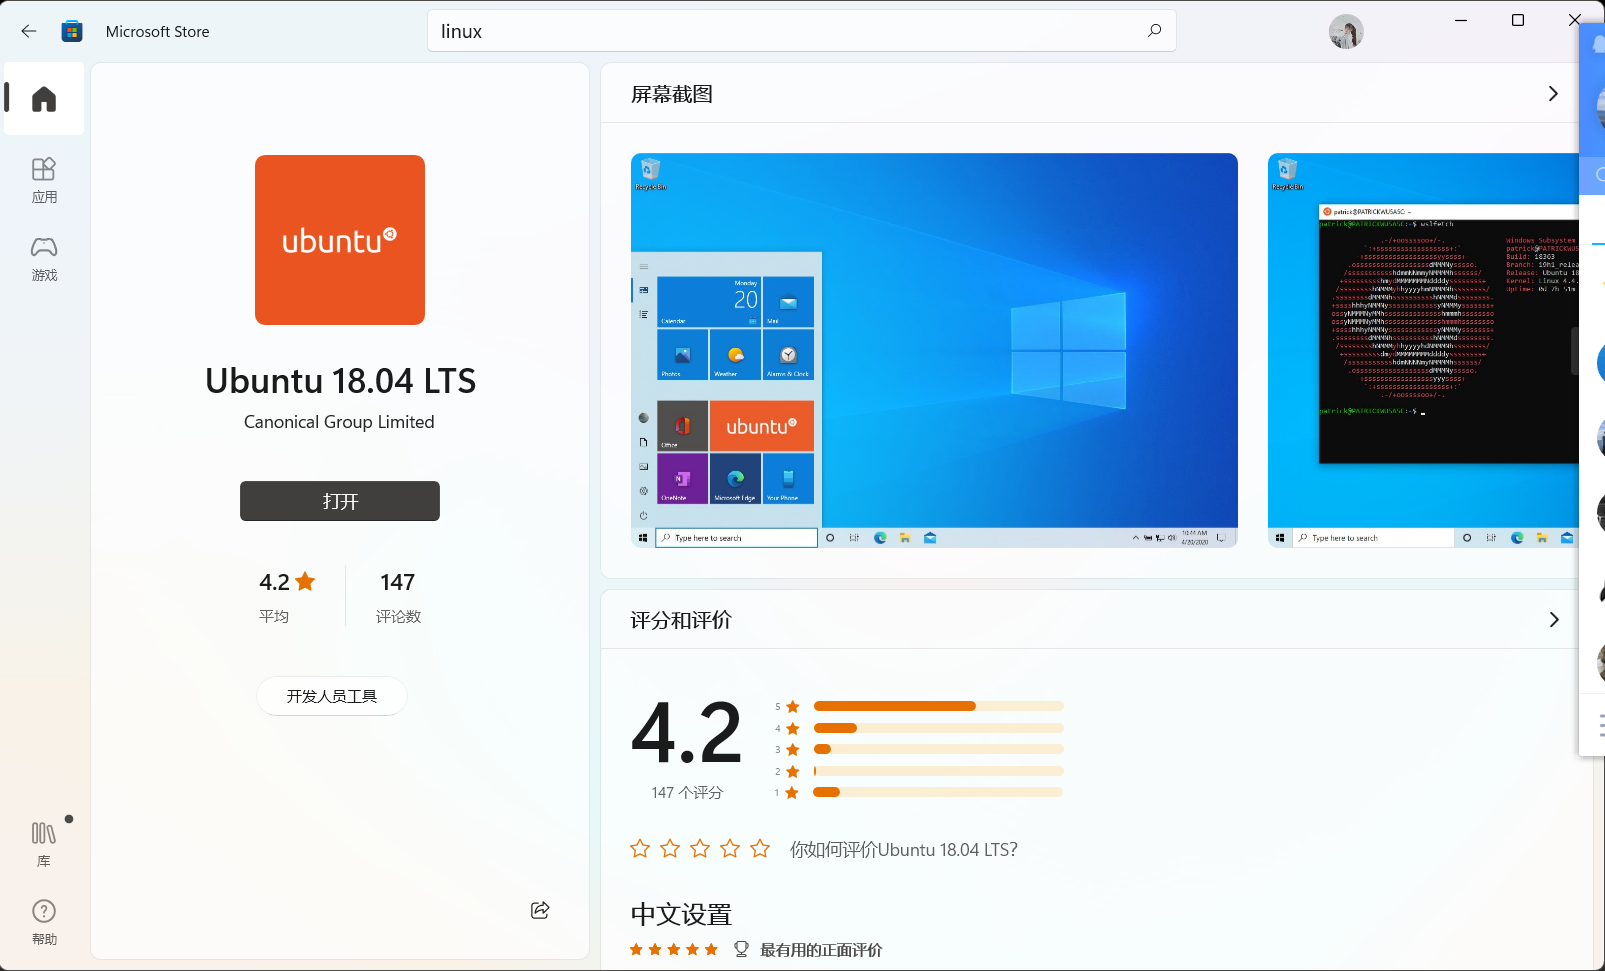The image size is (1605, 971).
Task: Click 最有用的正面评价 label
Action: click(821, 950)
